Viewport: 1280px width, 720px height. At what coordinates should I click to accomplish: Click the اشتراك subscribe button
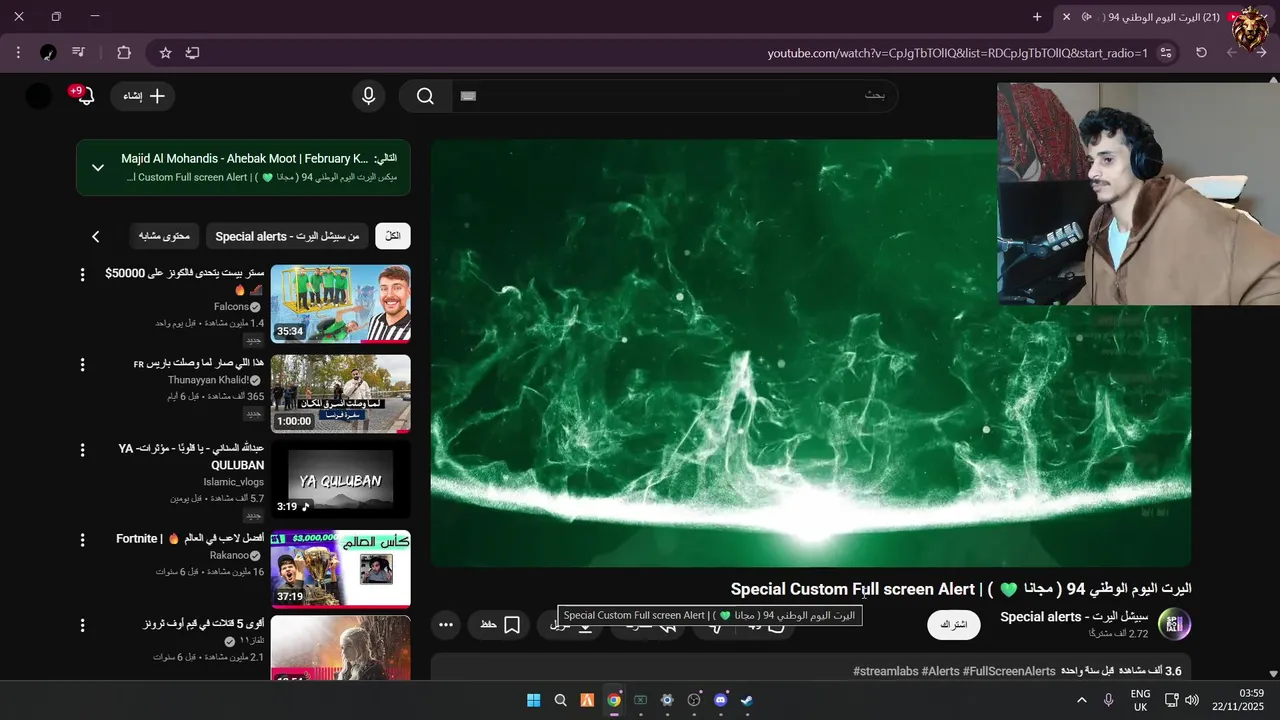[954, 625]
